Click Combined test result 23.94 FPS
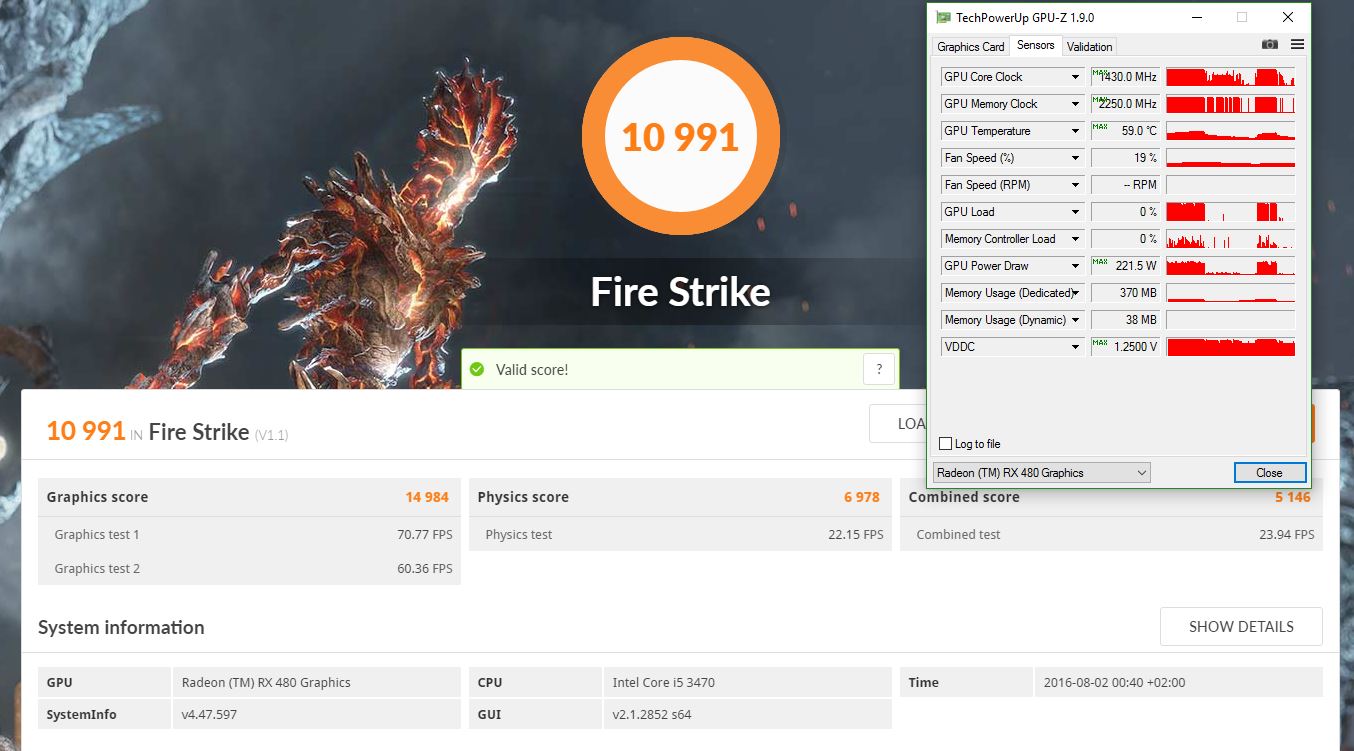1354x751 pixels. click(x=1287, y=535)
